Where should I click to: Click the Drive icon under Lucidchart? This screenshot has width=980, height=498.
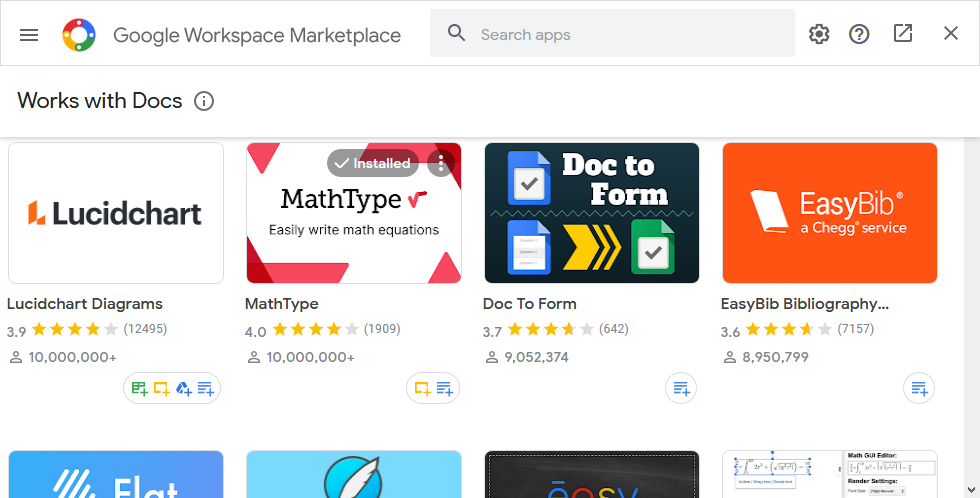[184, 388]
